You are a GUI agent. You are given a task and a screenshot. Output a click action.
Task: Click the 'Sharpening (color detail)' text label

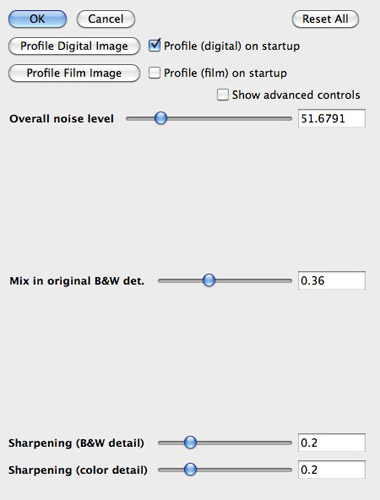point(78,470)
